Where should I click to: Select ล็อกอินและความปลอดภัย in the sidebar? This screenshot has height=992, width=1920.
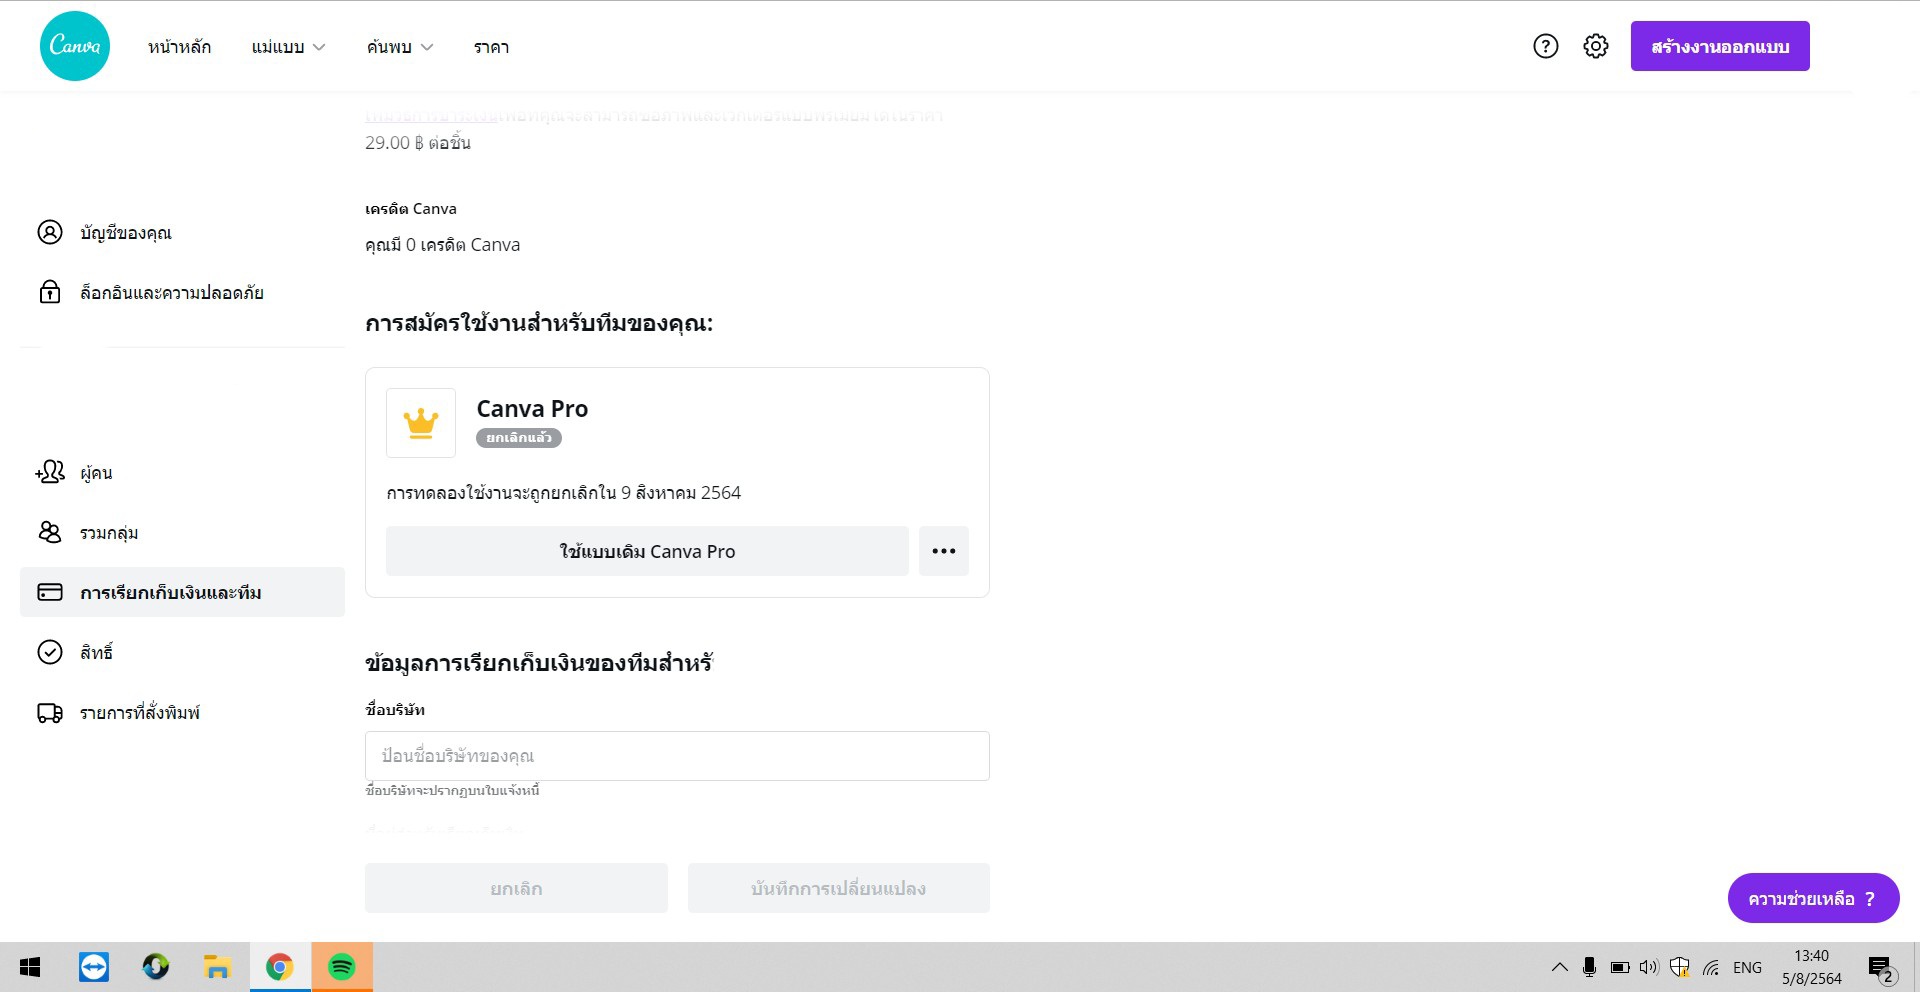182,292
